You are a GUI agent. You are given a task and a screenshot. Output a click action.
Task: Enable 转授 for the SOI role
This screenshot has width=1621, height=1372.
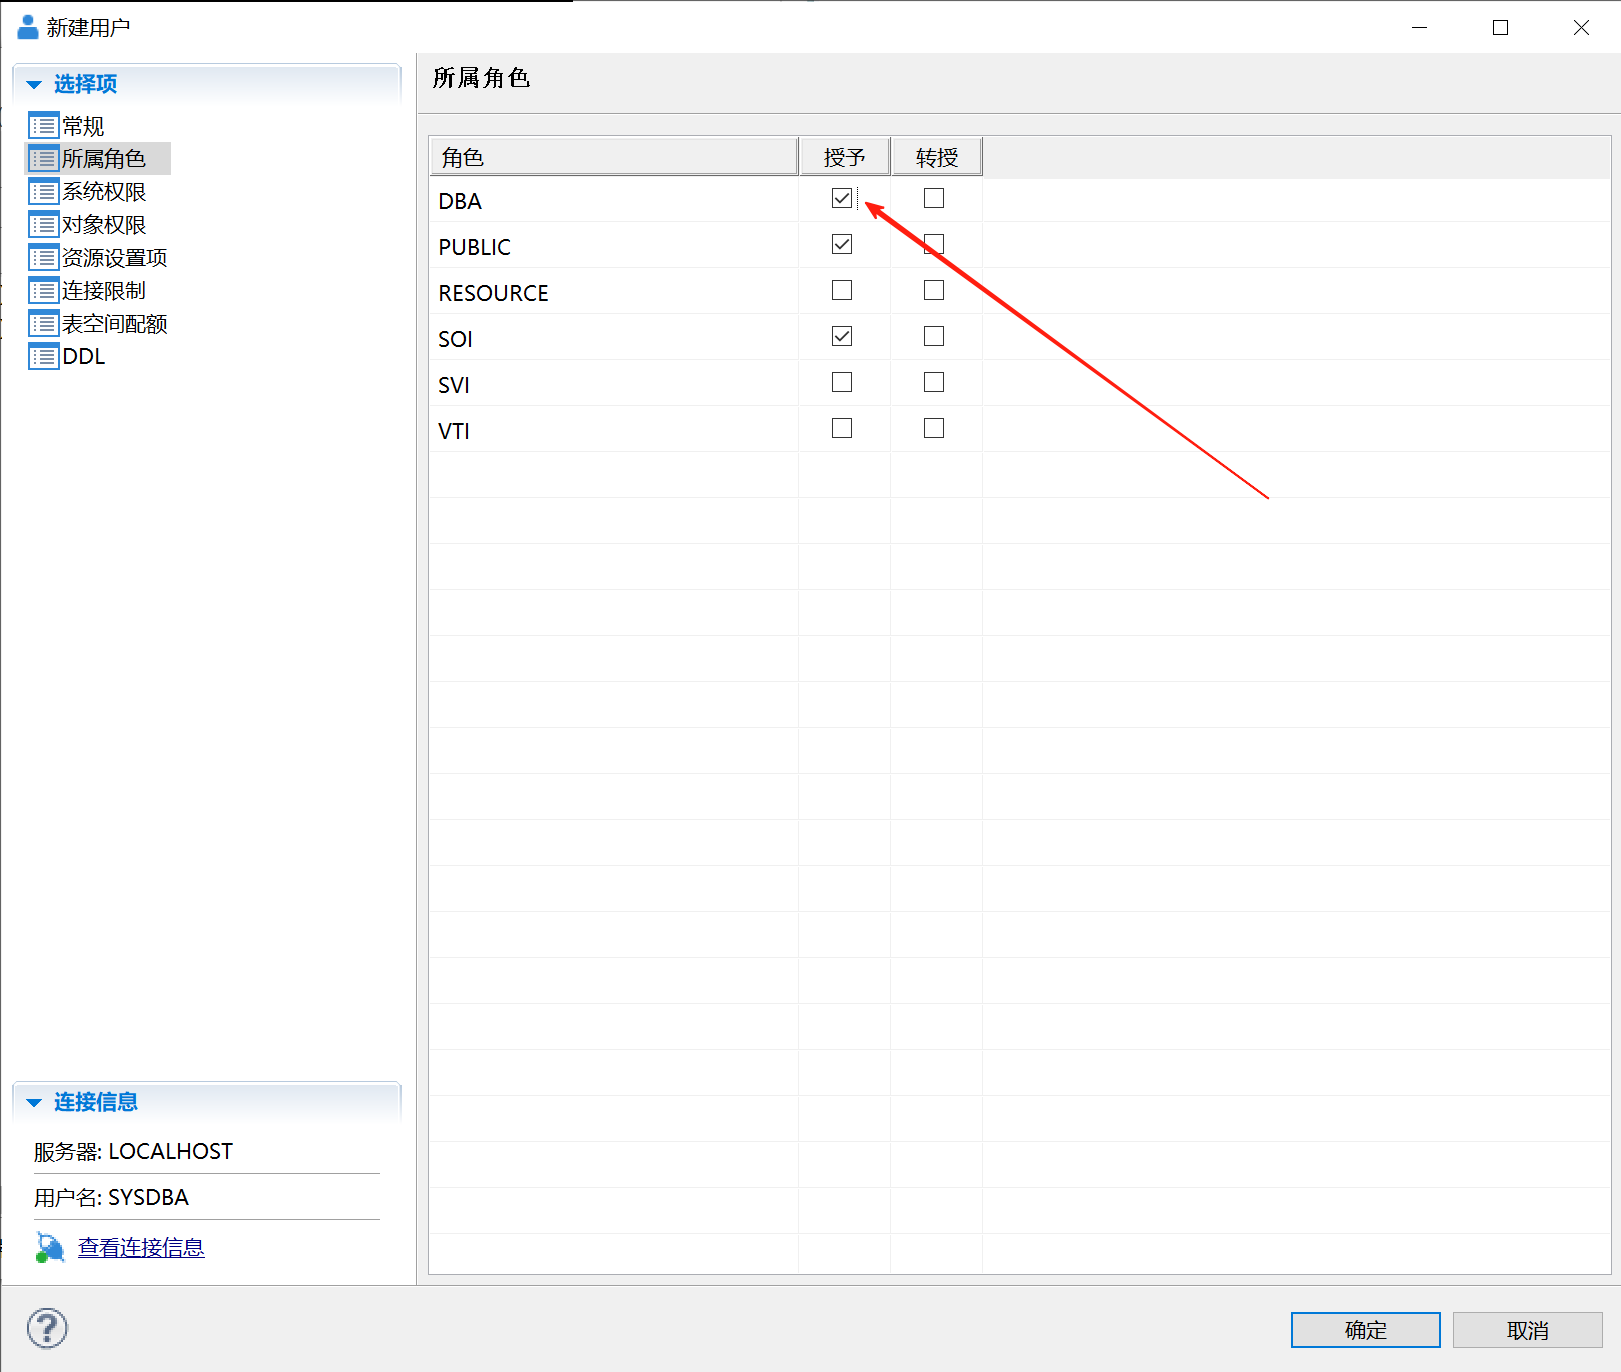[934, 336]
